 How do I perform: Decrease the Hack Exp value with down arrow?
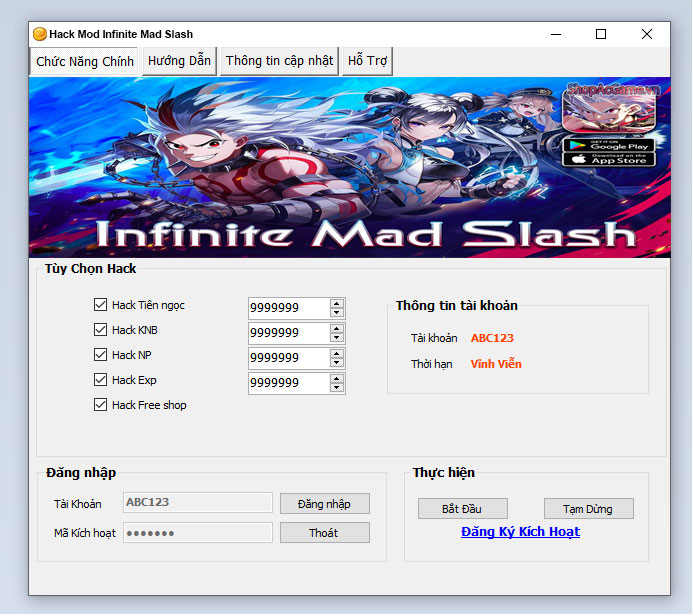(337, 388)
